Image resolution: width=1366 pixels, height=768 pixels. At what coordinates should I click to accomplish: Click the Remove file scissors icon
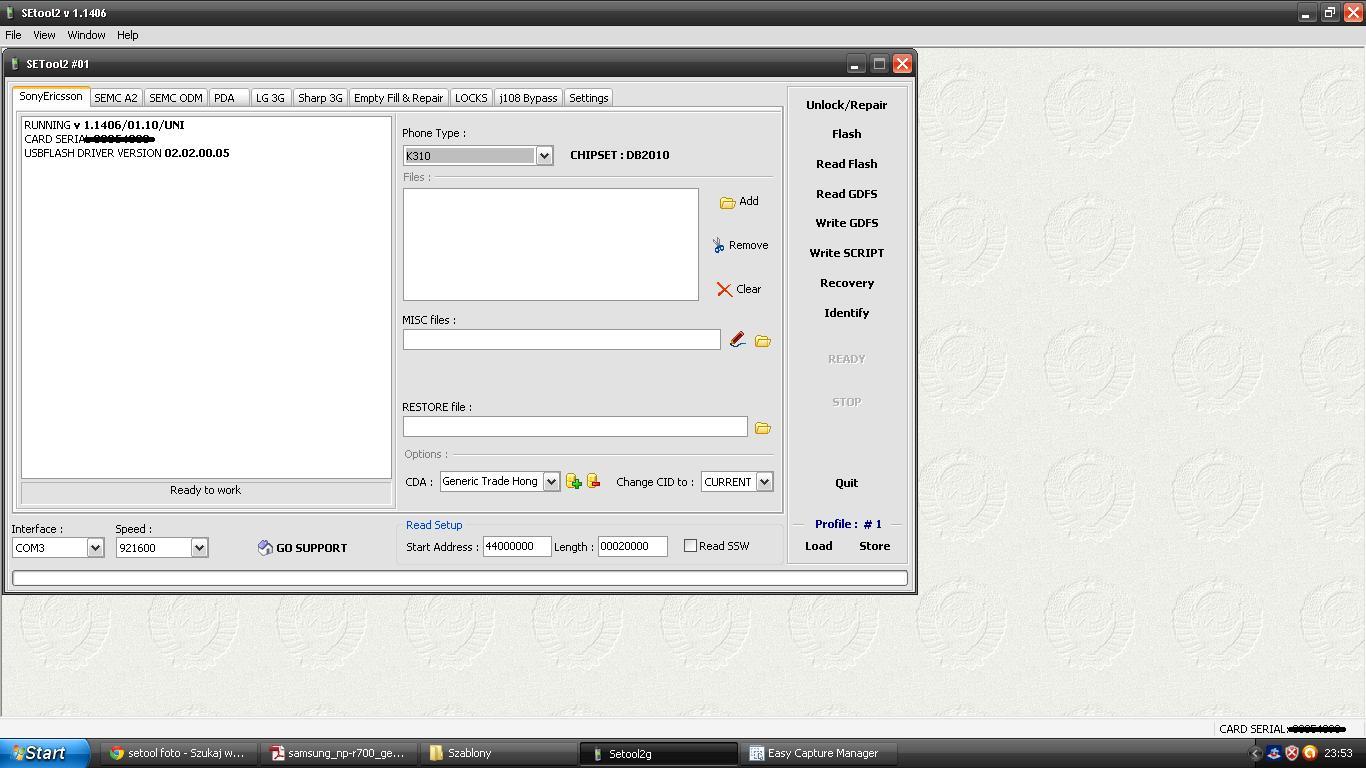(718, 245)
